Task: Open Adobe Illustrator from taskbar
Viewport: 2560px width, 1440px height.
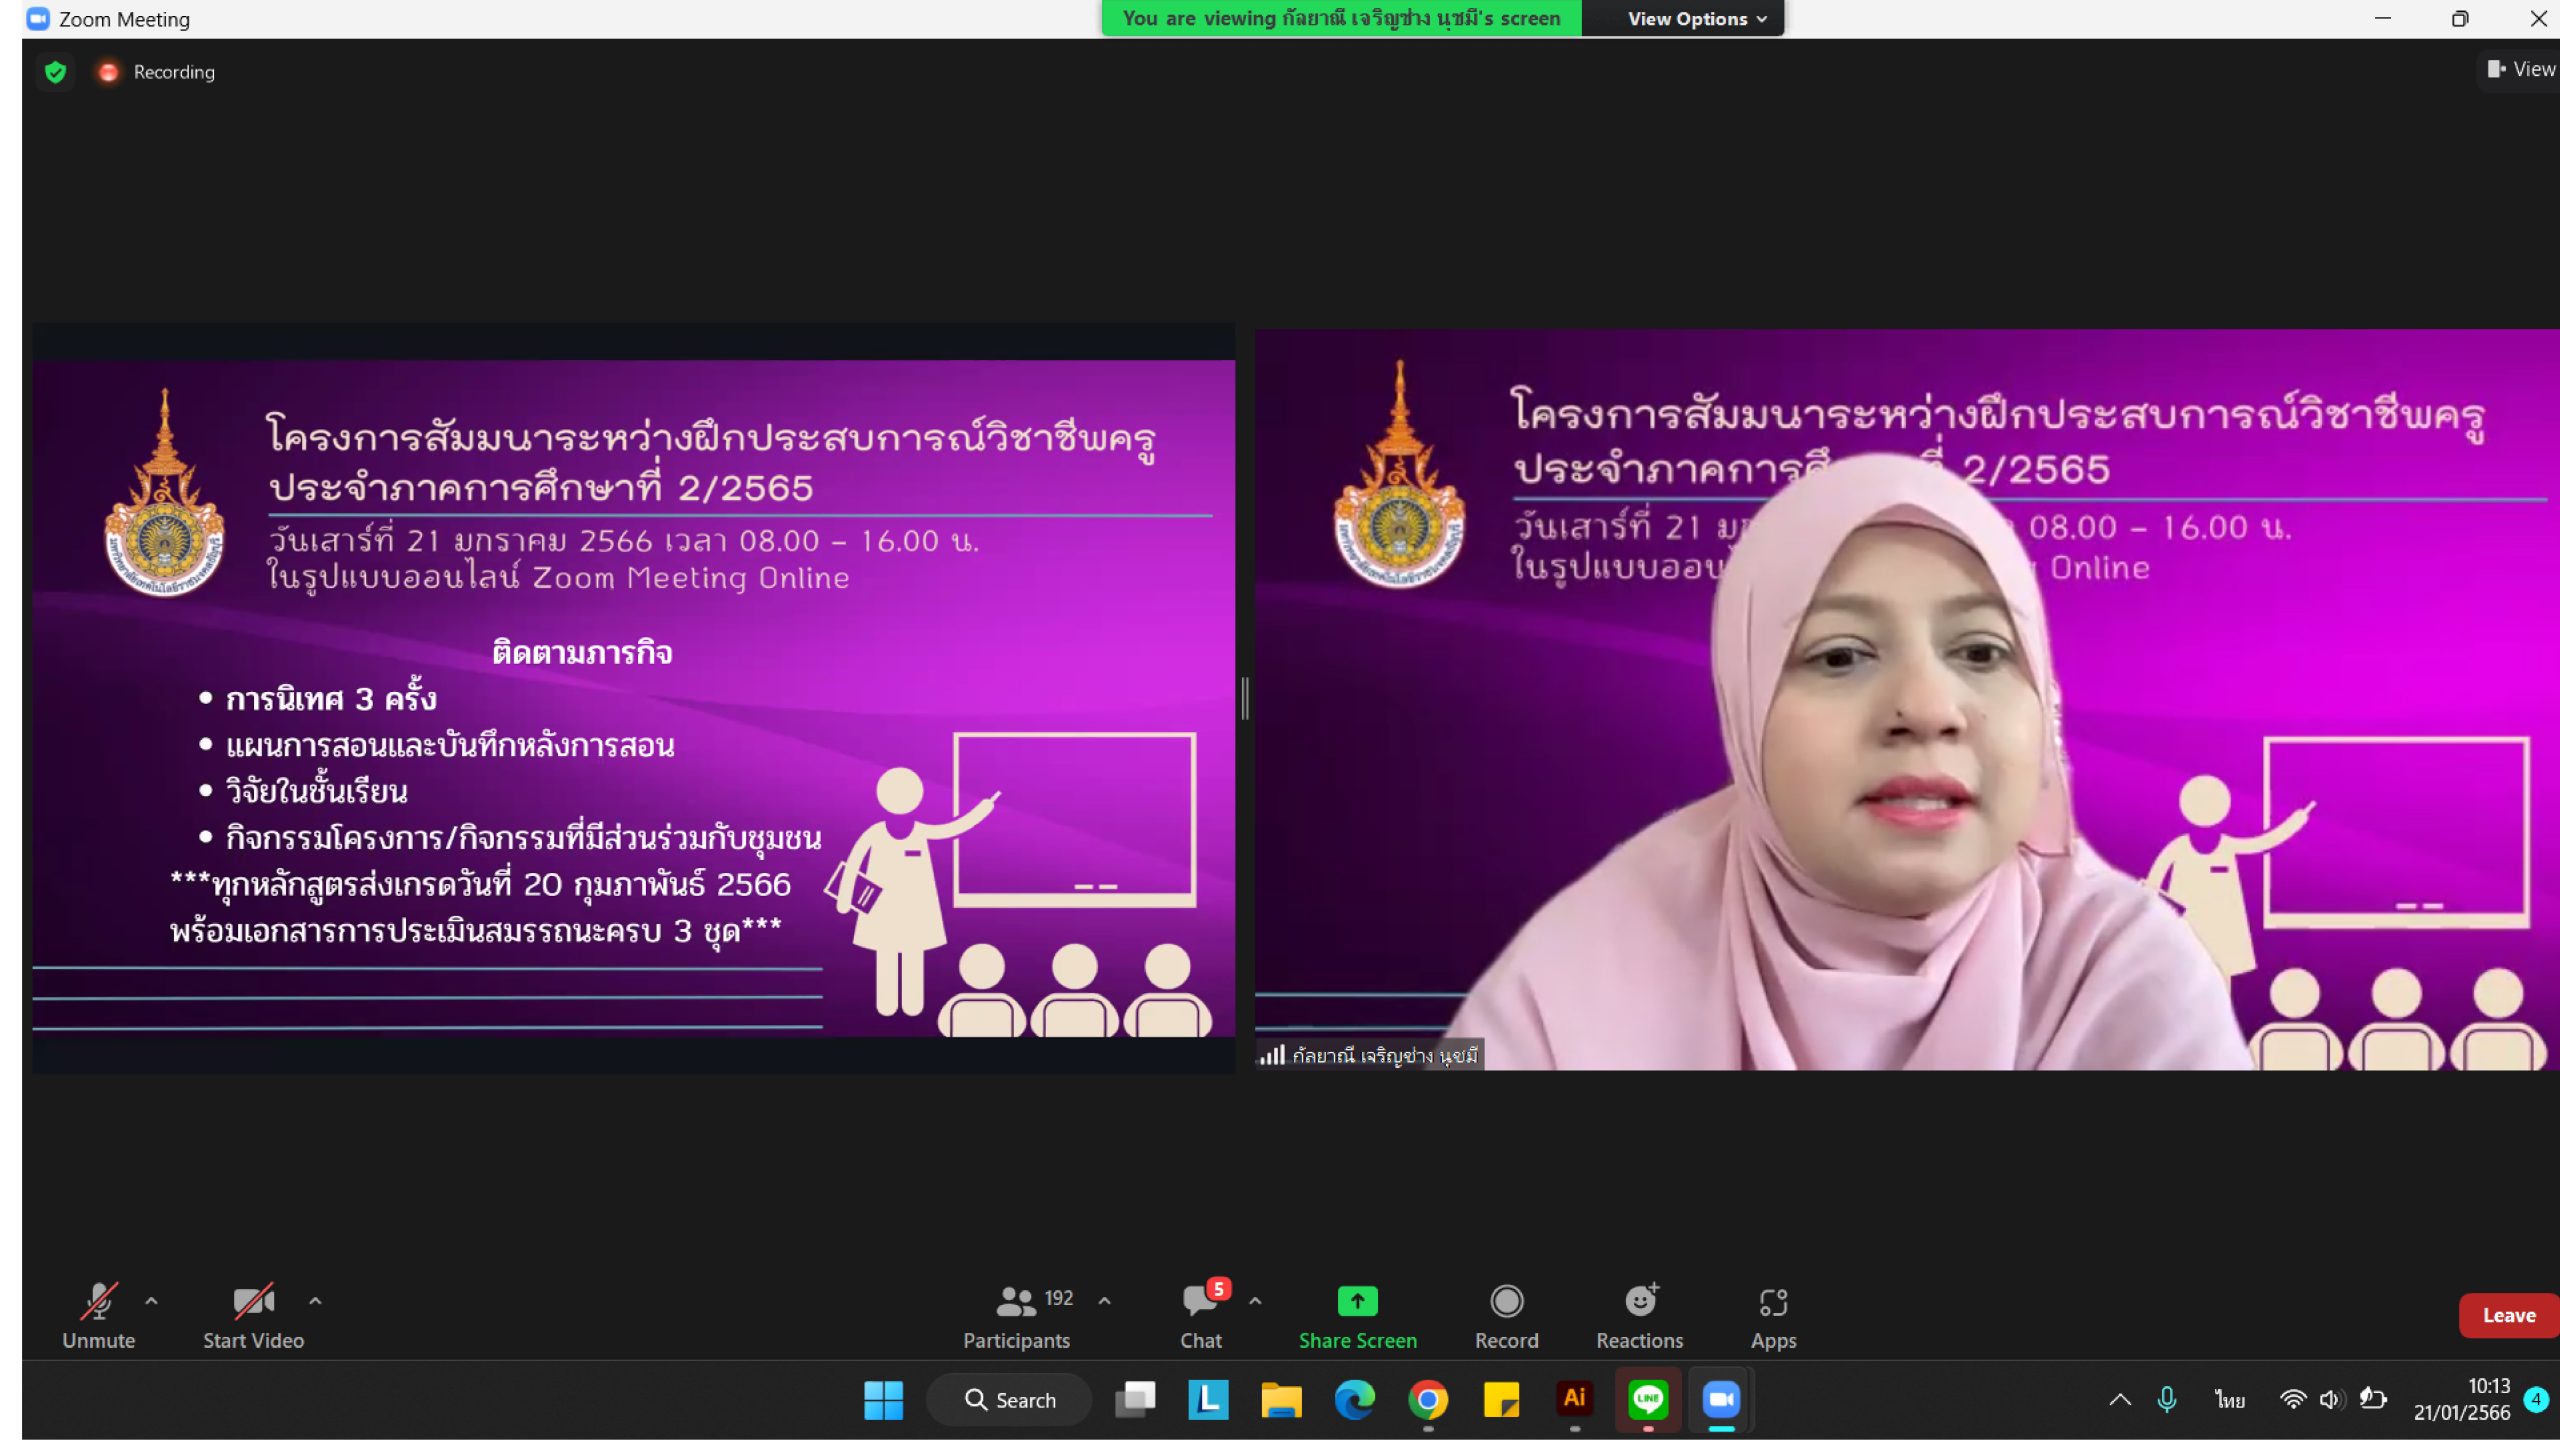Action: click(1575, 1398)
